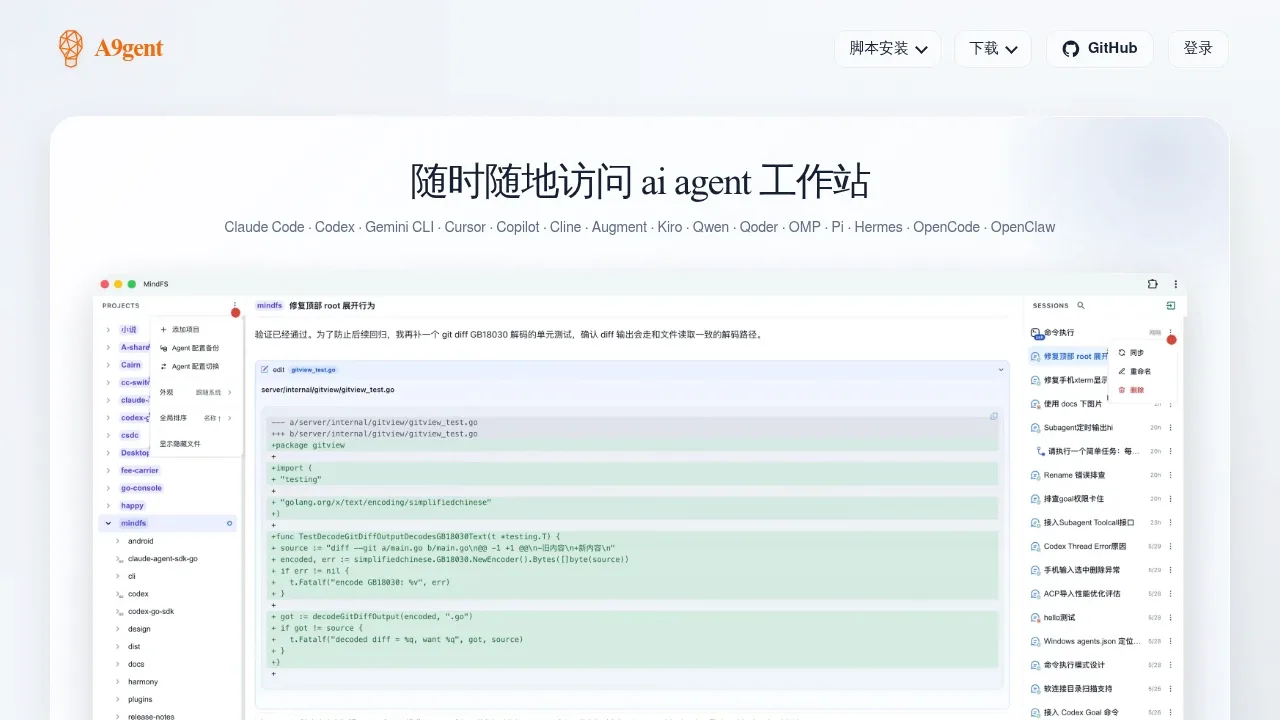Choose 删除 in the session menu
Screen dimensions: 1280x720
tap(1133, 390)
